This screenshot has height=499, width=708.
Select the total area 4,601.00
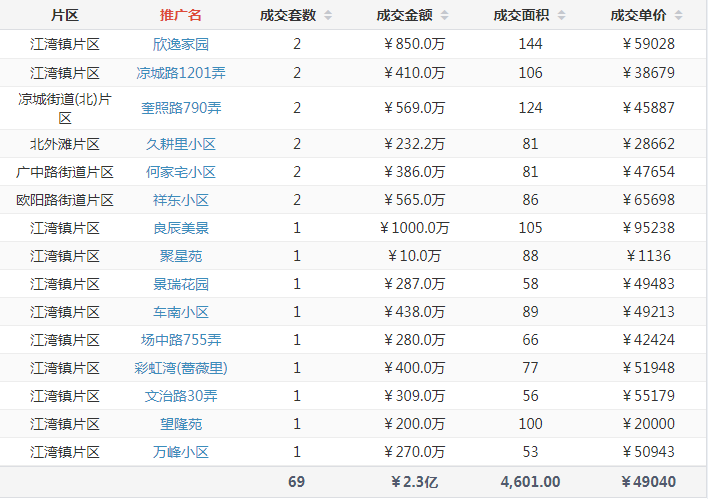(x=530, y=482)
